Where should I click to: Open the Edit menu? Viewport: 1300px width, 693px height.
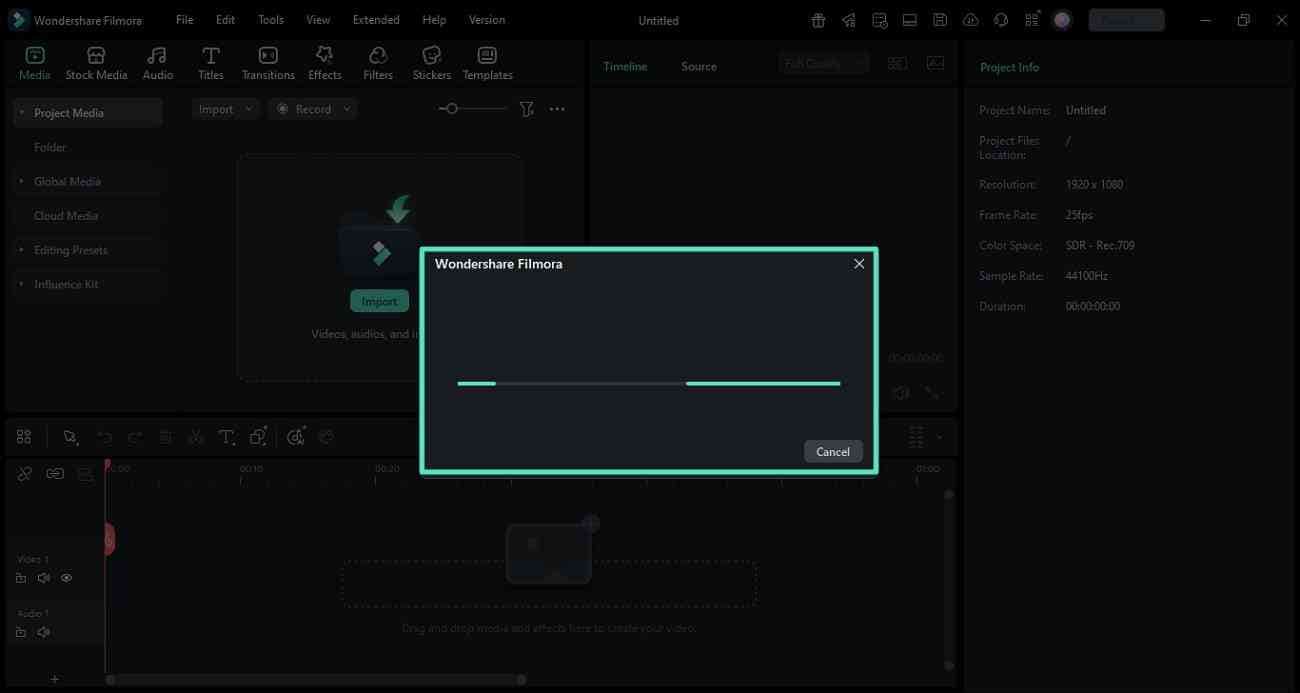tap(226, 20)
